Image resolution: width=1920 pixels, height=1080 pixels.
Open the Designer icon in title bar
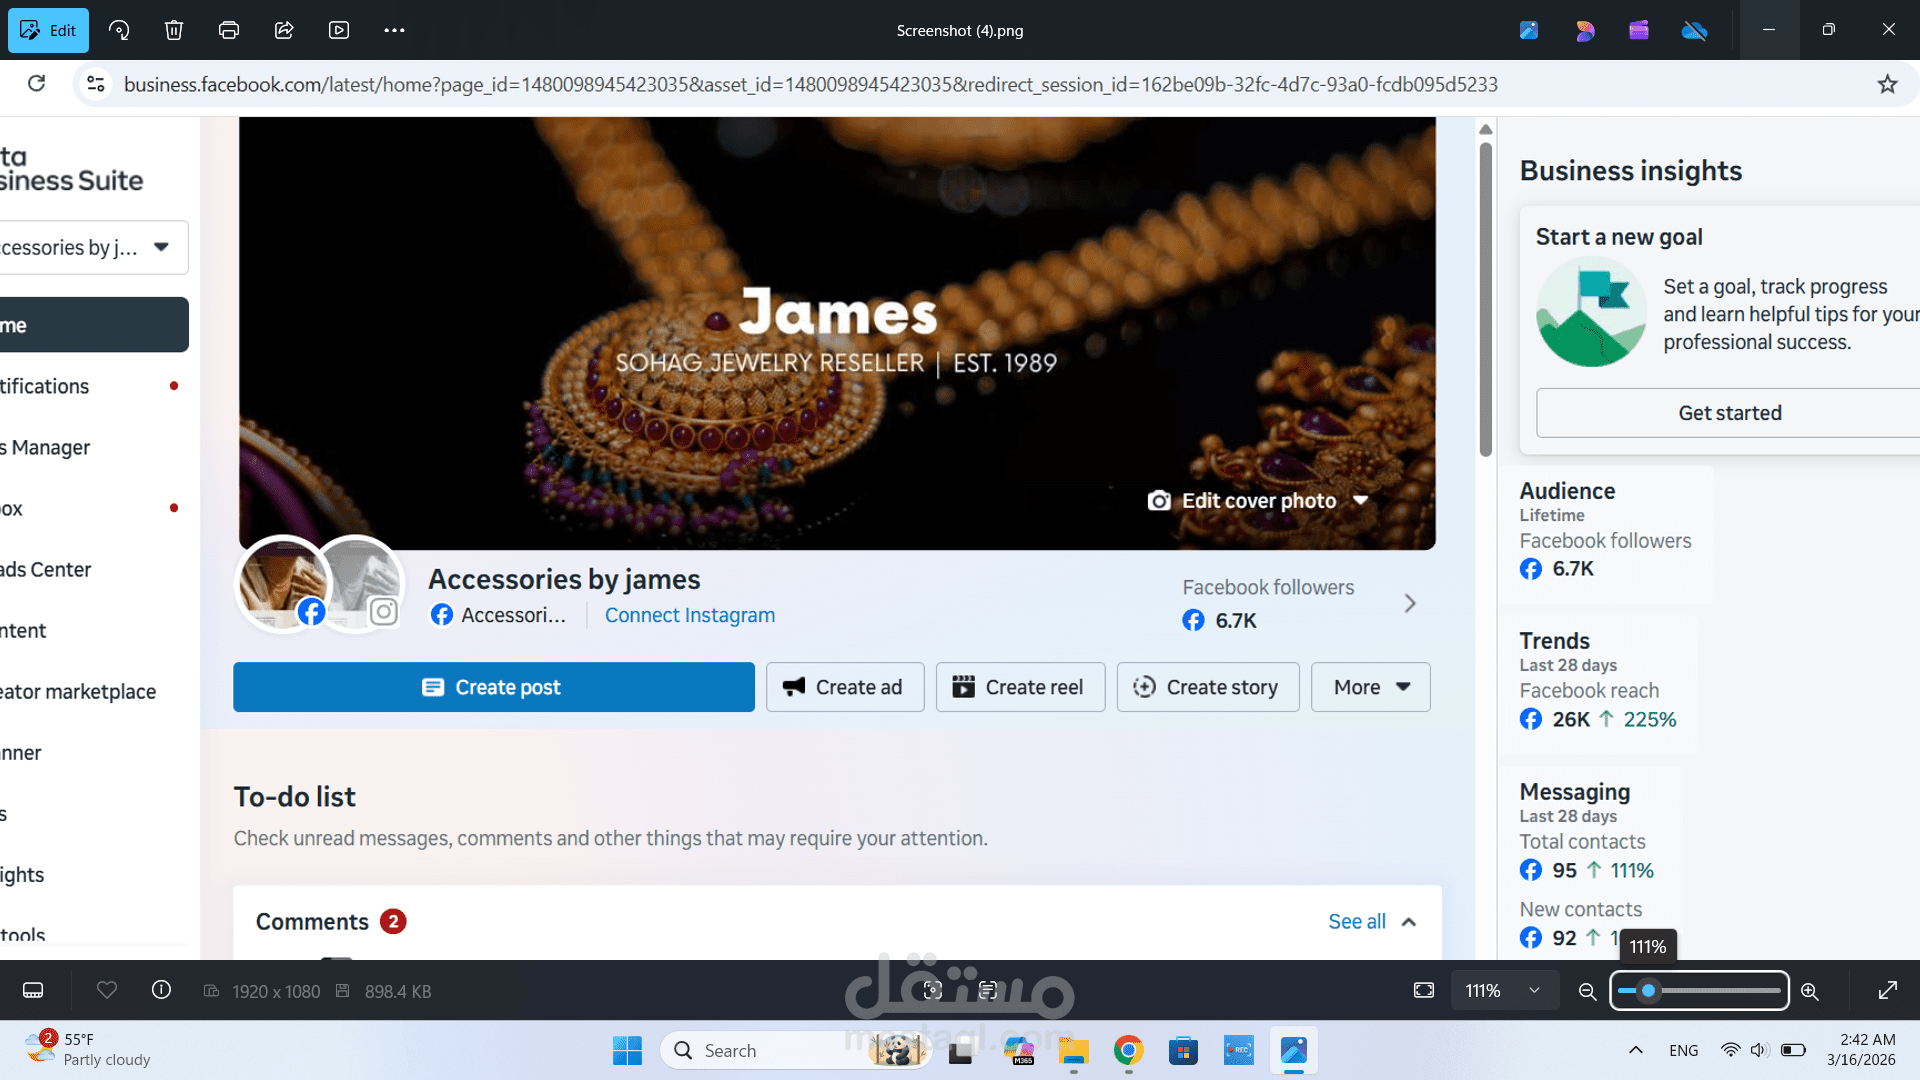tap(1585, 30)
